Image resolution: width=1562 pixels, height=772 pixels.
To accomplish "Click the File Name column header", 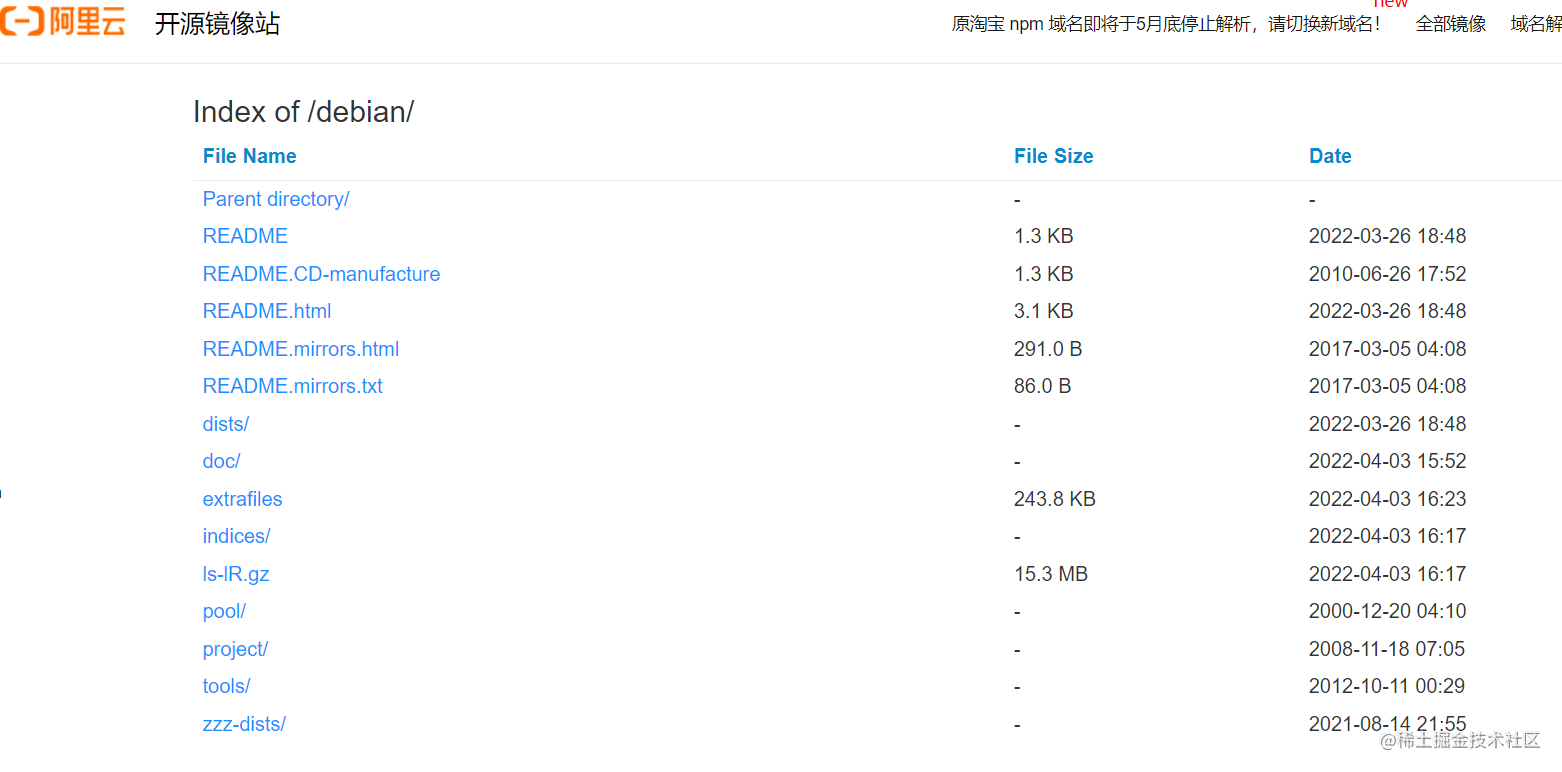I will pyautogui.click(x=249, y=156).
